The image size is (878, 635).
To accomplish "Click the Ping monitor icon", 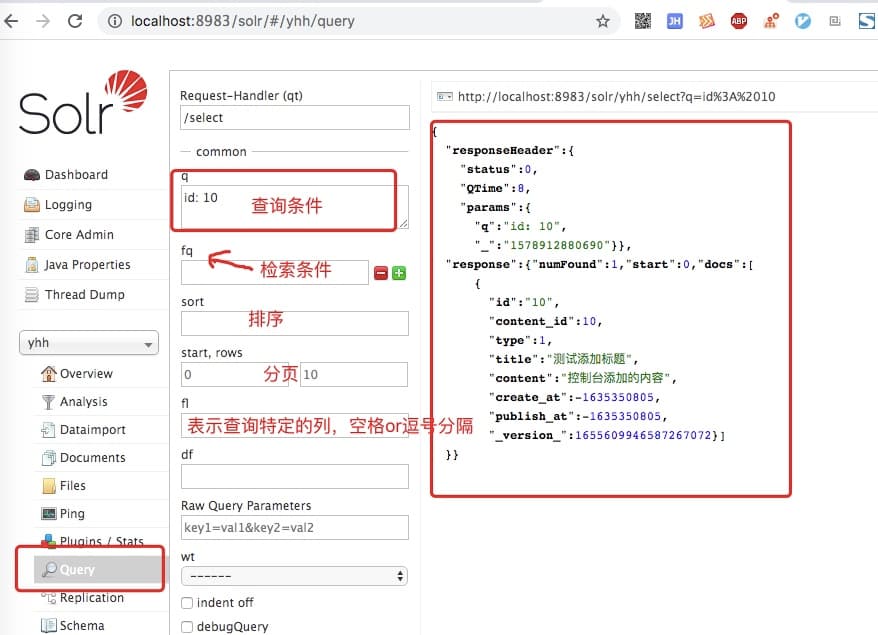I will click(x=49, y=513).
